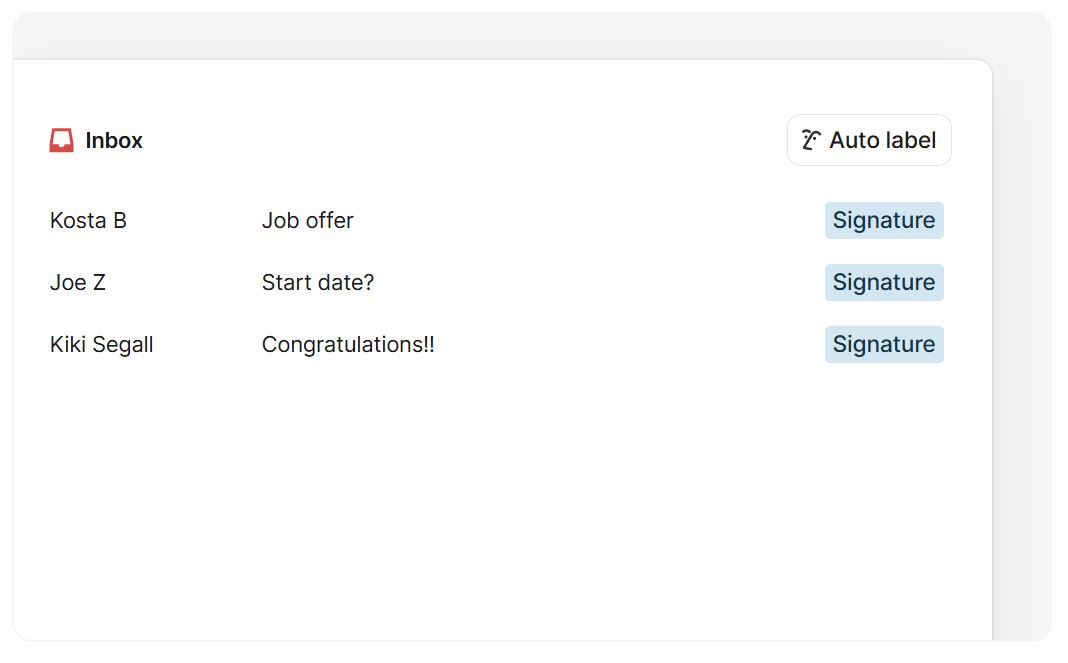
Task: Select the whole Kosta B email row
Action: pyautogui.click(x=497, y=220)
